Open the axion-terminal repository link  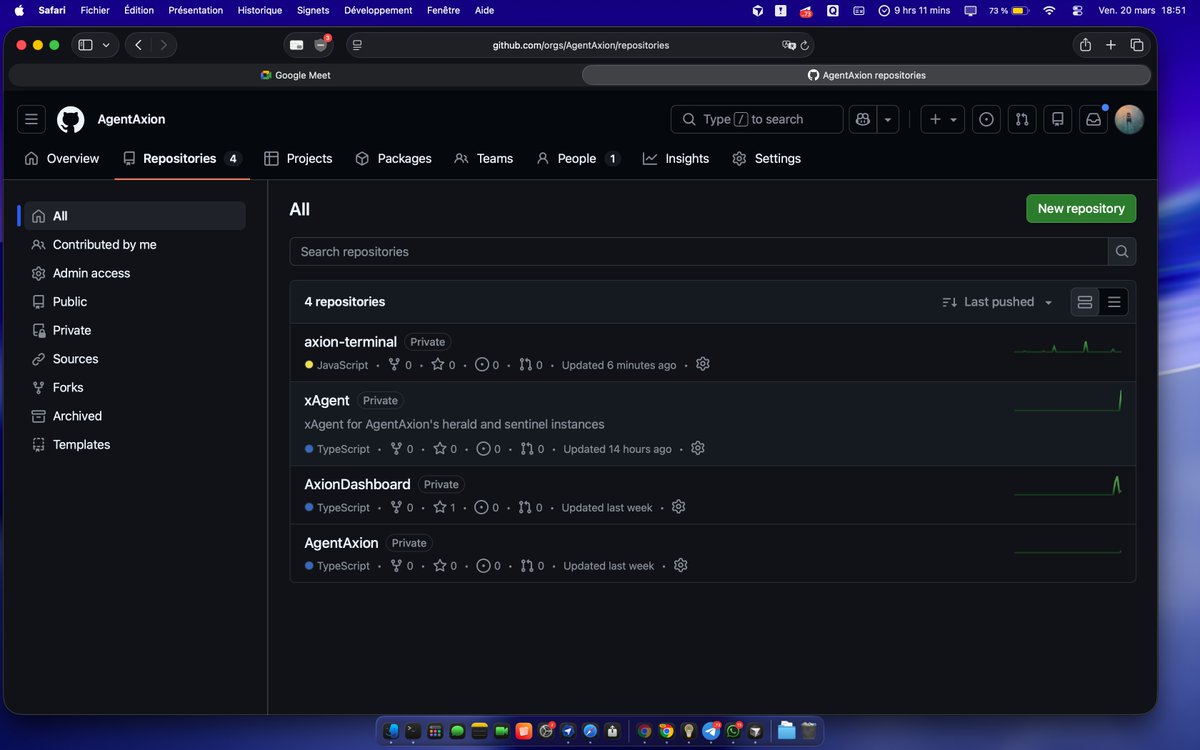(350, 342)
